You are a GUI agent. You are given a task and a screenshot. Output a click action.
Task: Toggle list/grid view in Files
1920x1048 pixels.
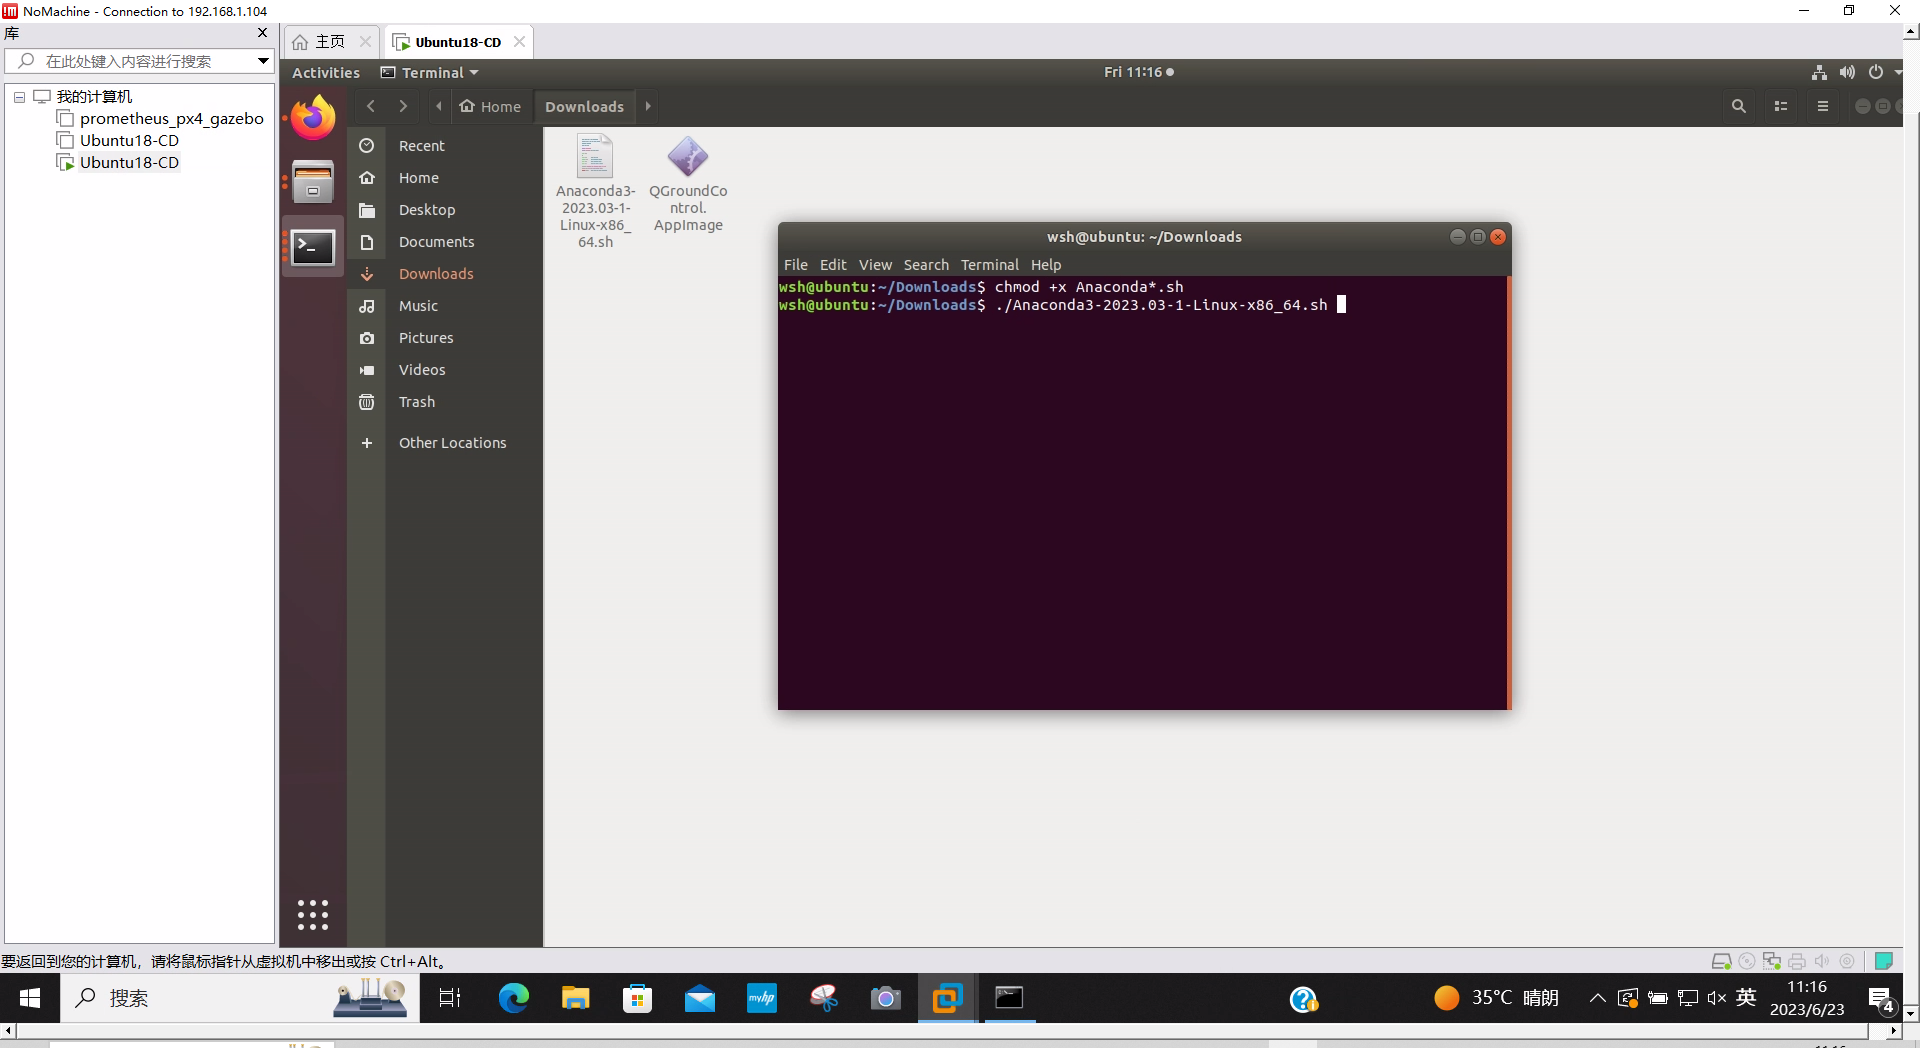click(x=1781, y=106)
